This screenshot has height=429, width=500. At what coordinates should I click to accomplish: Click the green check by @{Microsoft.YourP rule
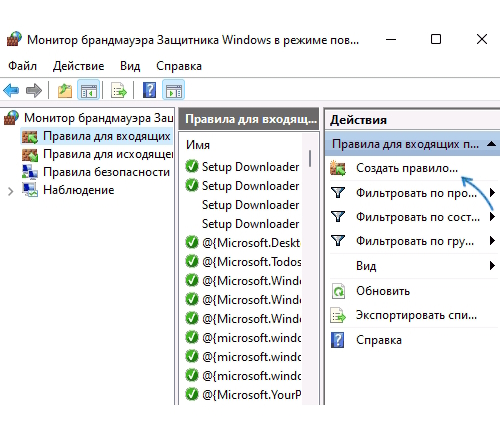pos(192,394)
